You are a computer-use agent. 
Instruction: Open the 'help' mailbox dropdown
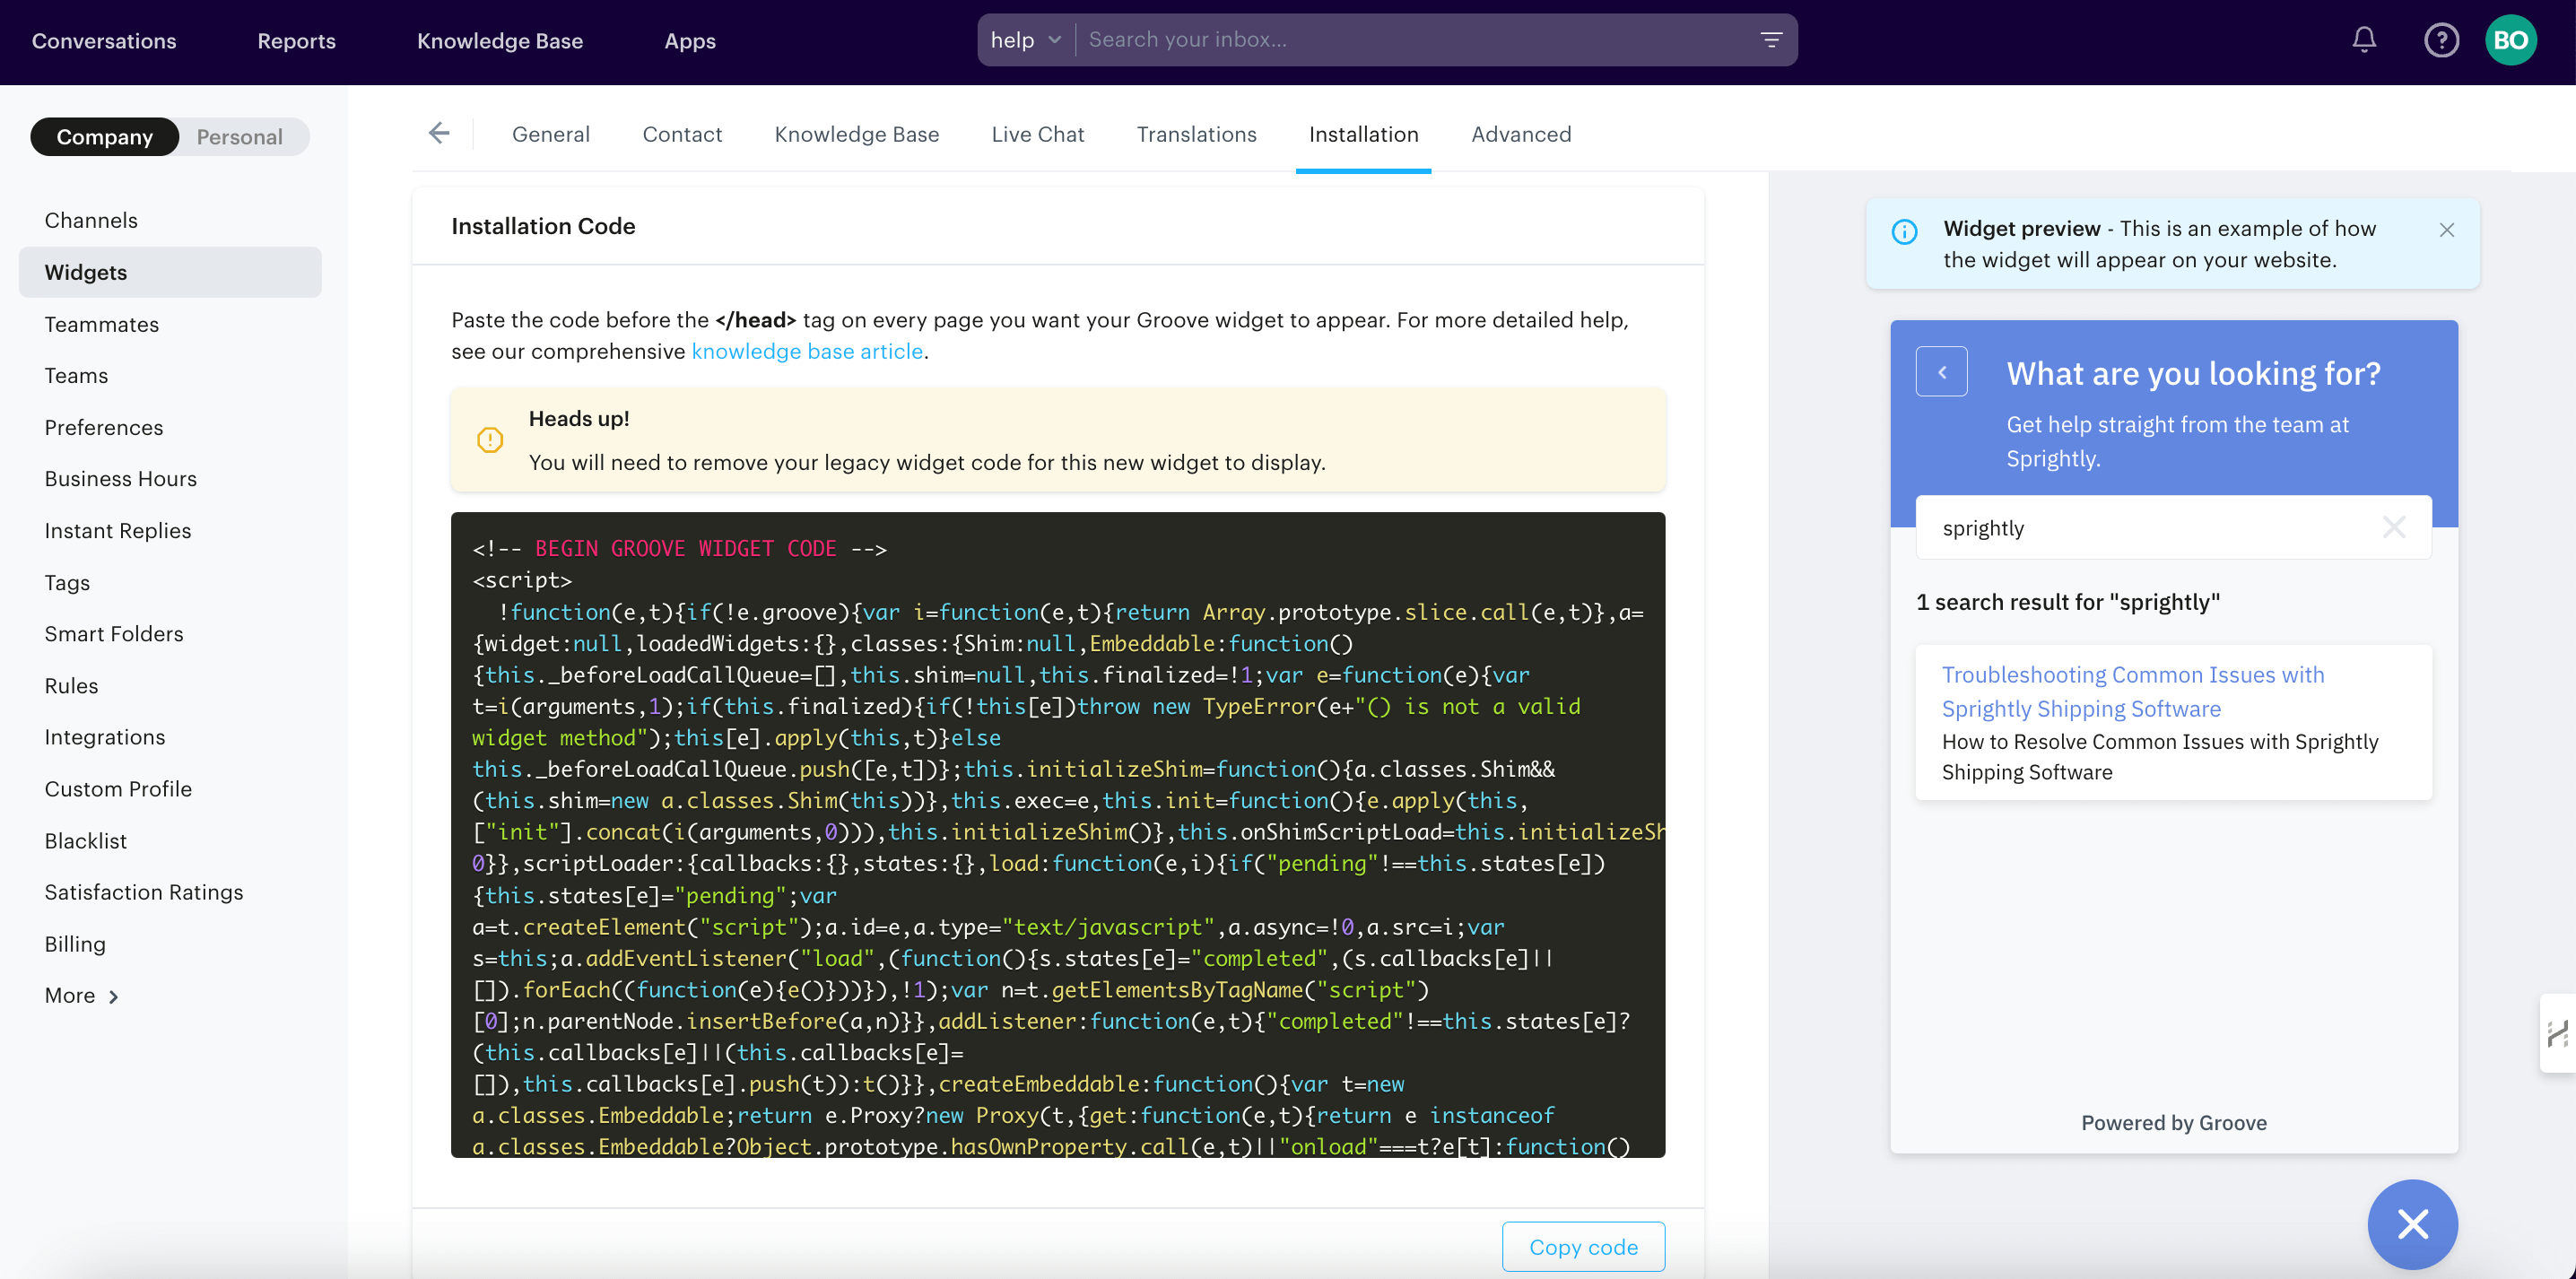click(x=1025, y=40)
